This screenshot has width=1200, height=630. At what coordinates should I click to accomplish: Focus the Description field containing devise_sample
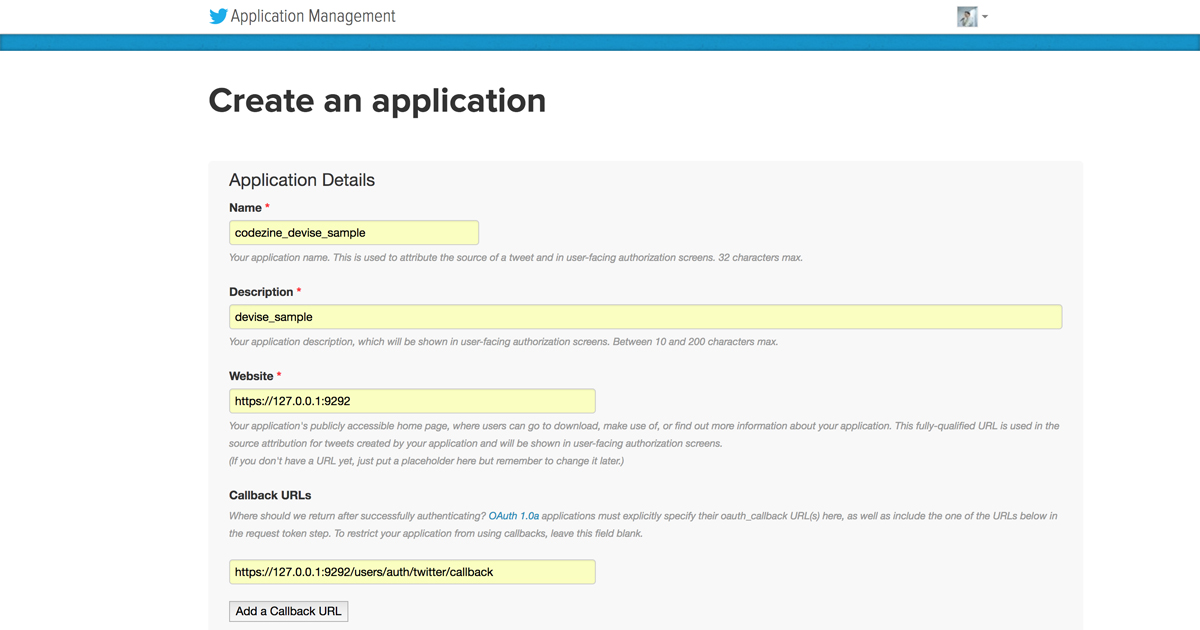coord(645,316)
